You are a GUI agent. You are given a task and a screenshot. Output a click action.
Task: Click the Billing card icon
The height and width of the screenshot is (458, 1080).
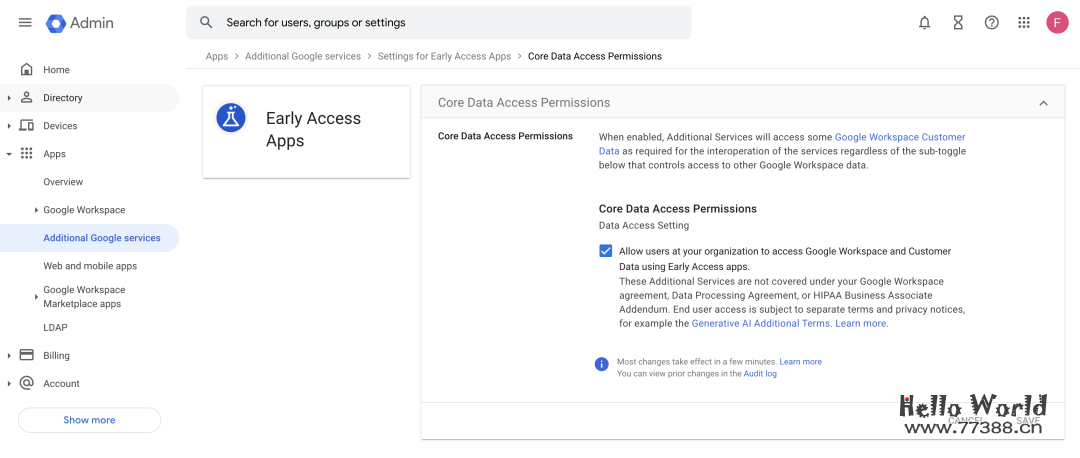27,355
